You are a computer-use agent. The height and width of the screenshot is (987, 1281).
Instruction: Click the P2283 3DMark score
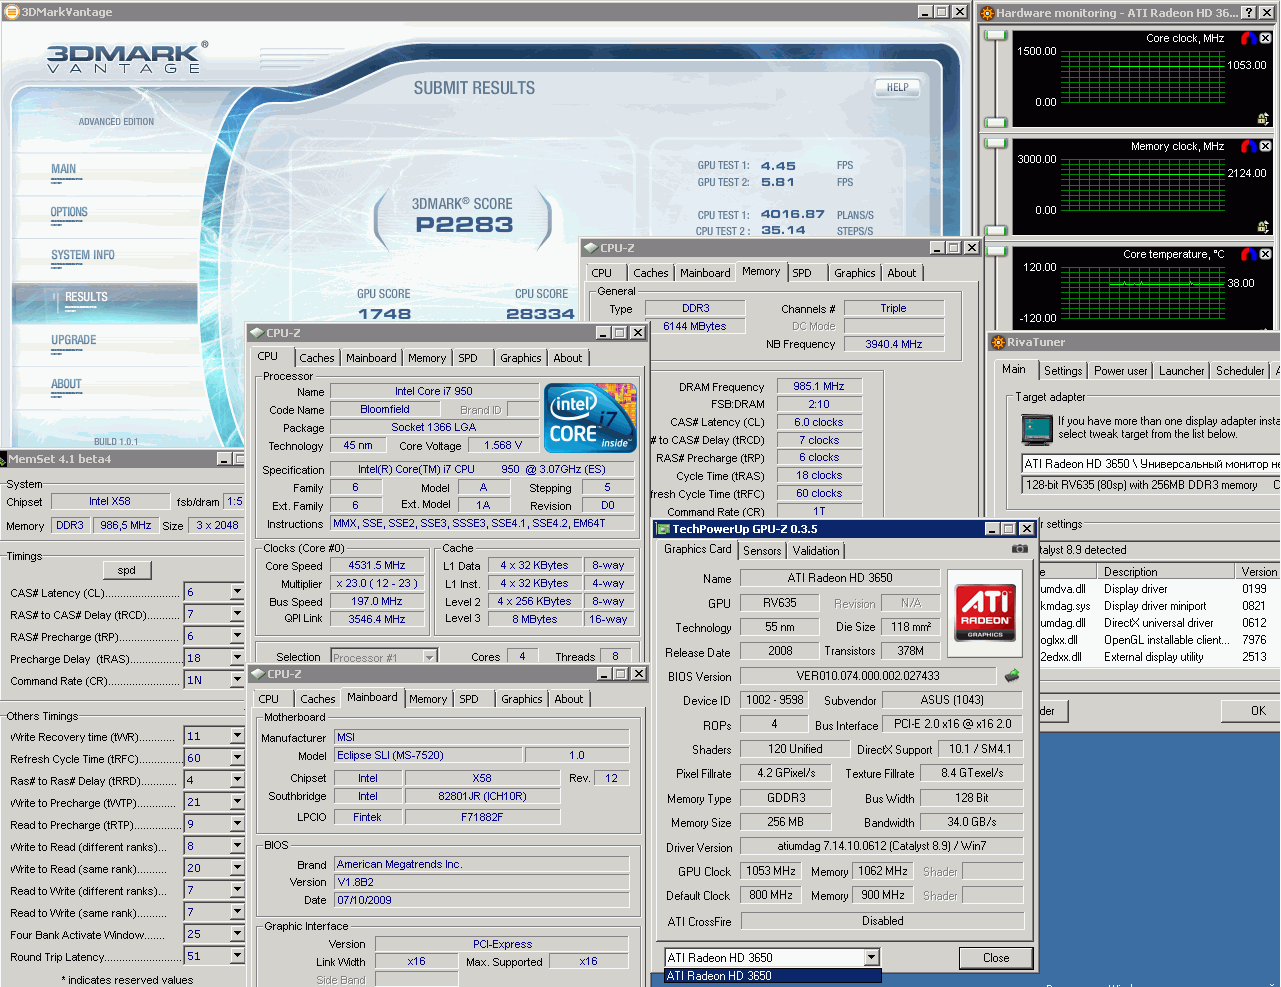pyautogui.click(x=465, y=225)
